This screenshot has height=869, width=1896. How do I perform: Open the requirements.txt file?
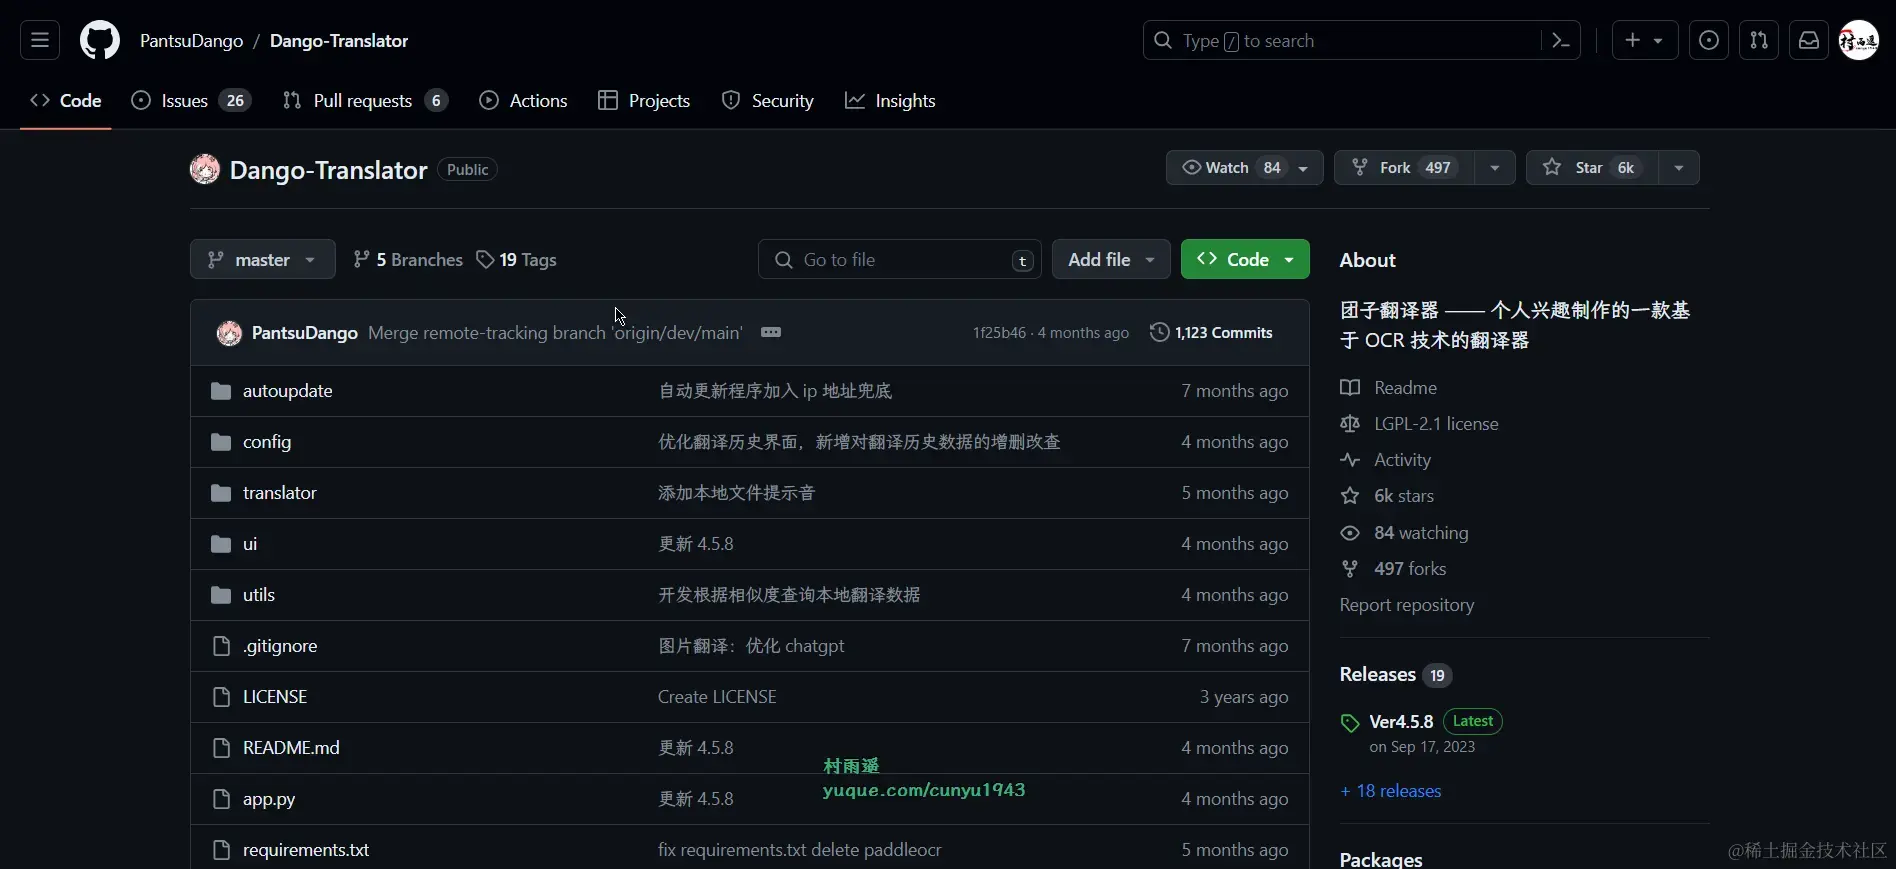coord(306,850)
